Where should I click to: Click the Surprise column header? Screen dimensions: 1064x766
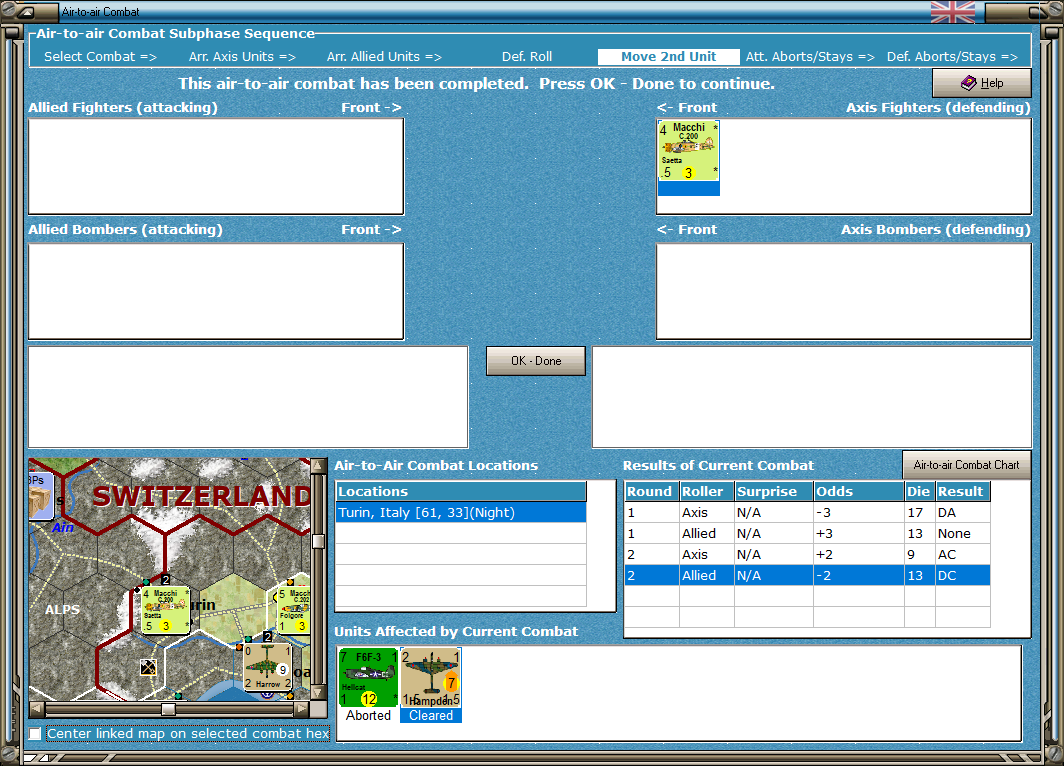[774, 491]
